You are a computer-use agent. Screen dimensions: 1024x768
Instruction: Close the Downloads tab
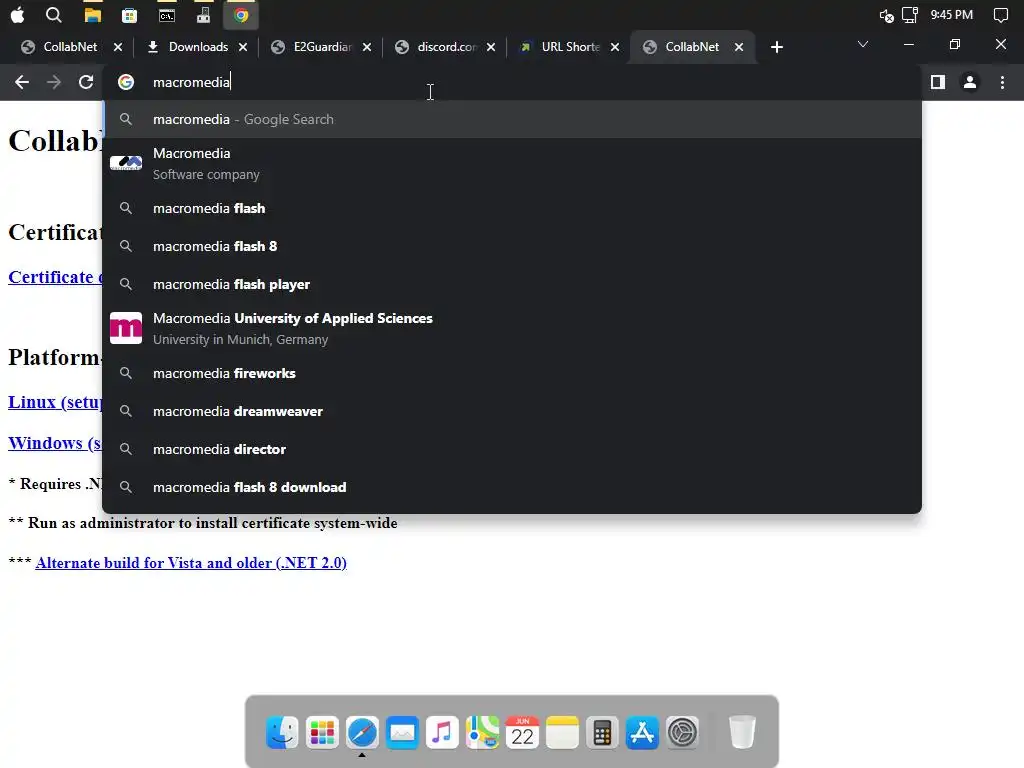(x=243, y=47)
